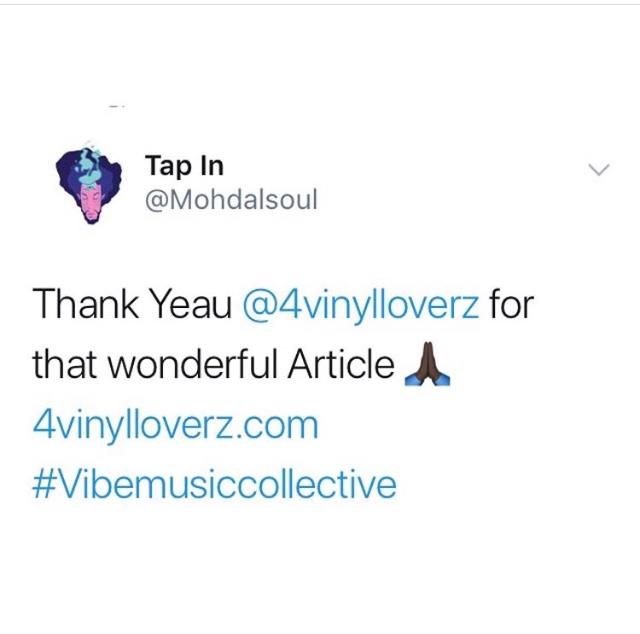This screenshot has height=634, width=640.
Task: Open the Tap In display name
Action: pos(184,167)
